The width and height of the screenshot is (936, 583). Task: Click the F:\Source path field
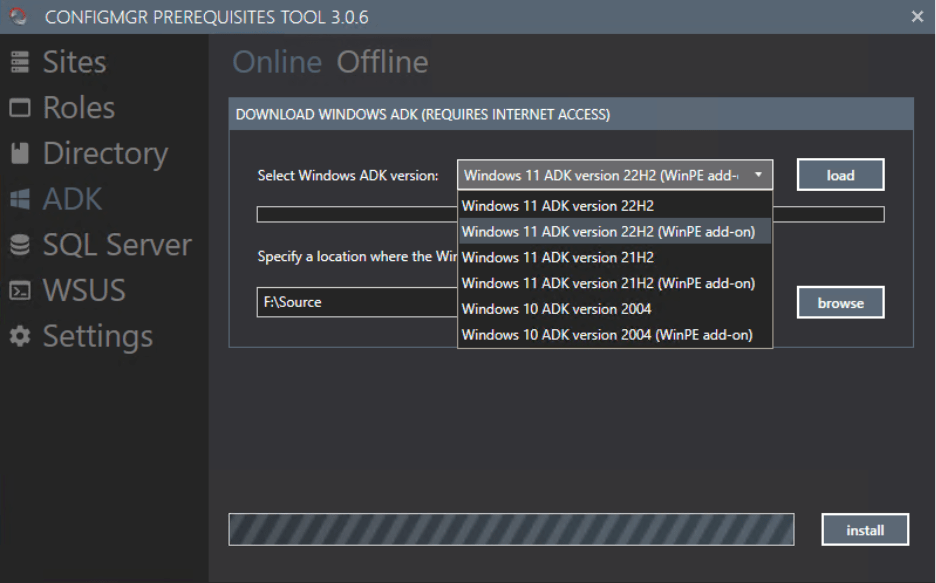(x=340, y=302)
